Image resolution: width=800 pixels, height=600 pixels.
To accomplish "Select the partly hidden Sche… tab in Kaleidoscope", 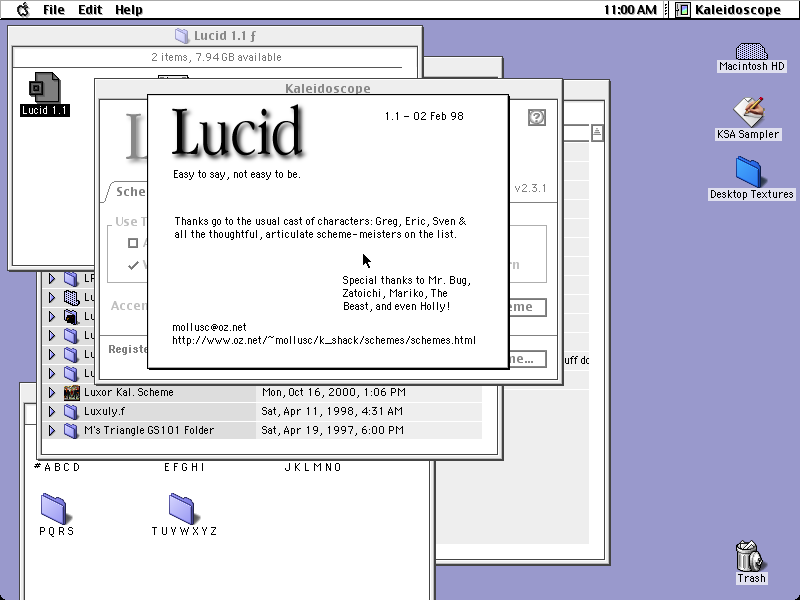I will 128,192.
